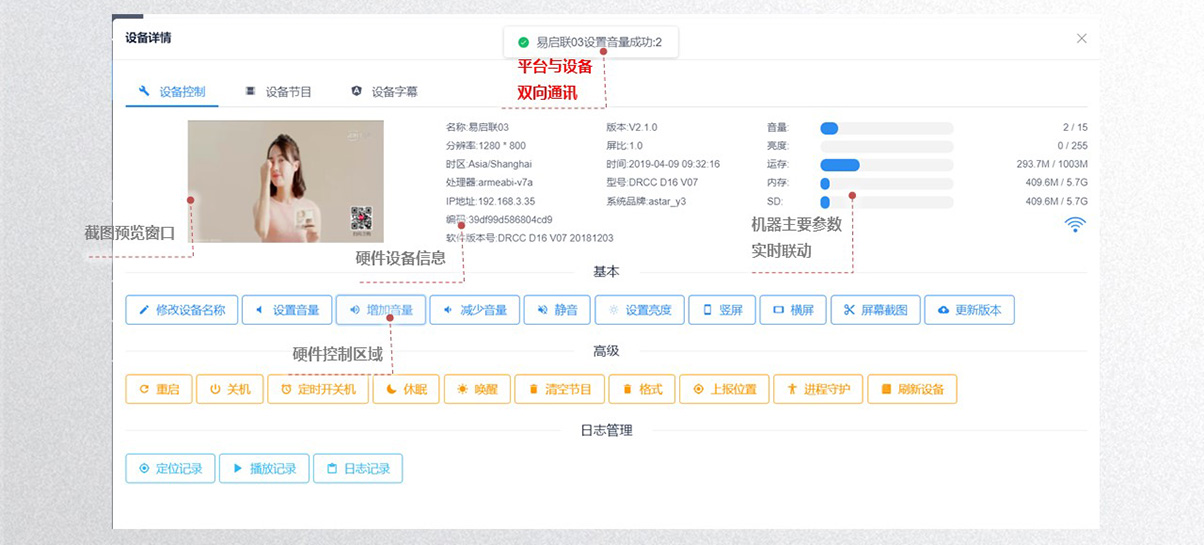The height and width of the screenshot is (545, 1204).
Task: Click the 格式 format button
Action: [642, 389]
